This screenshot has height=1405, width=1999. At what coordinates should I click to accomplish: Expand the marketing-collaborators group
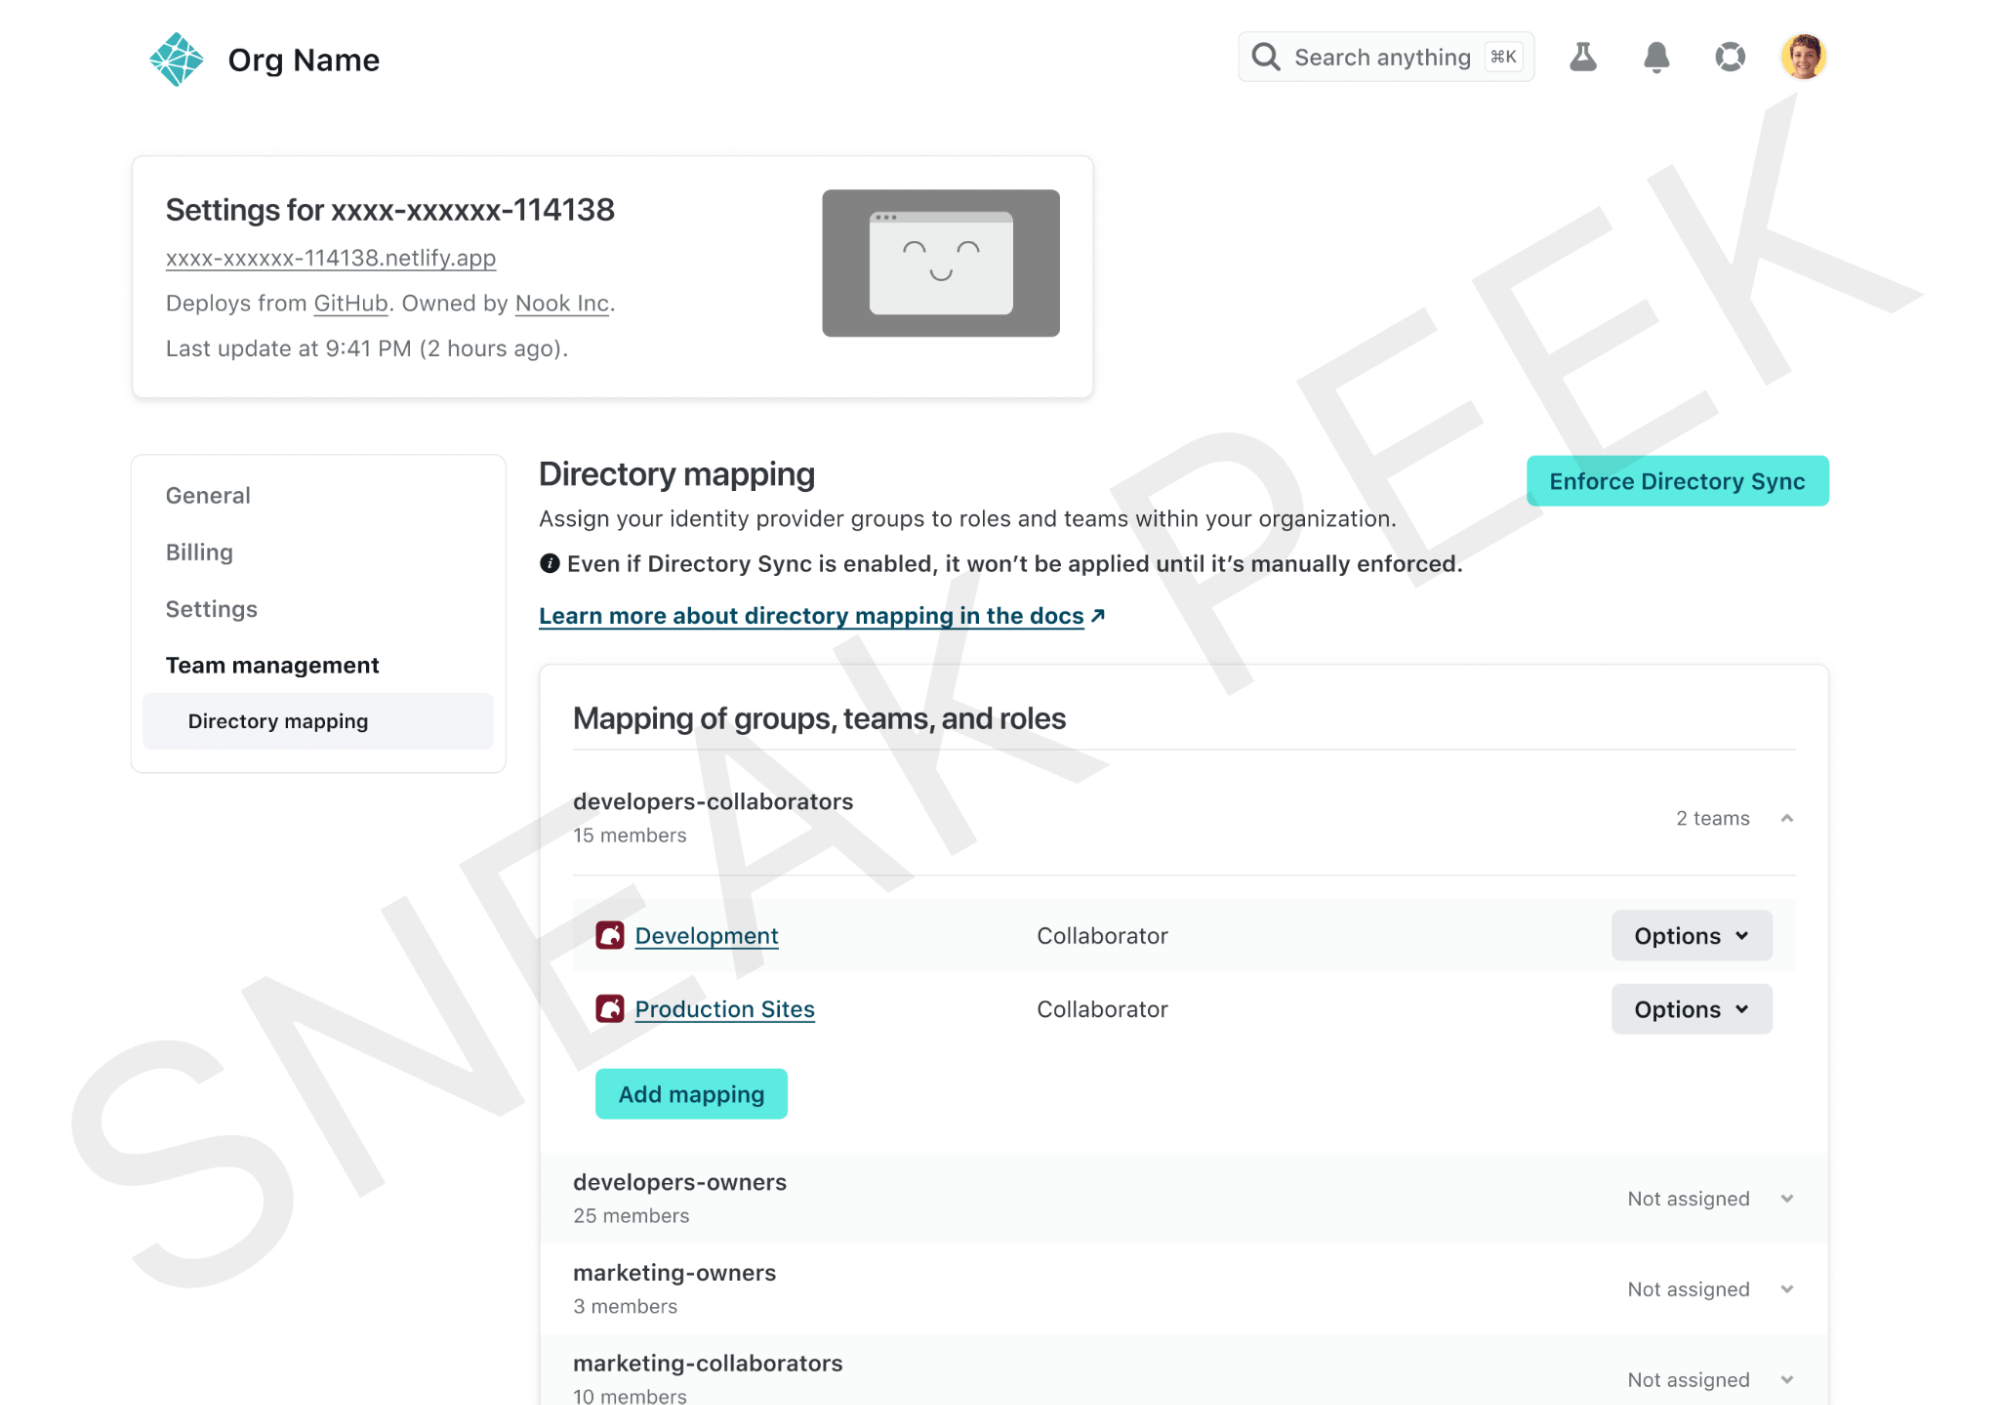pos(1786,1379)
